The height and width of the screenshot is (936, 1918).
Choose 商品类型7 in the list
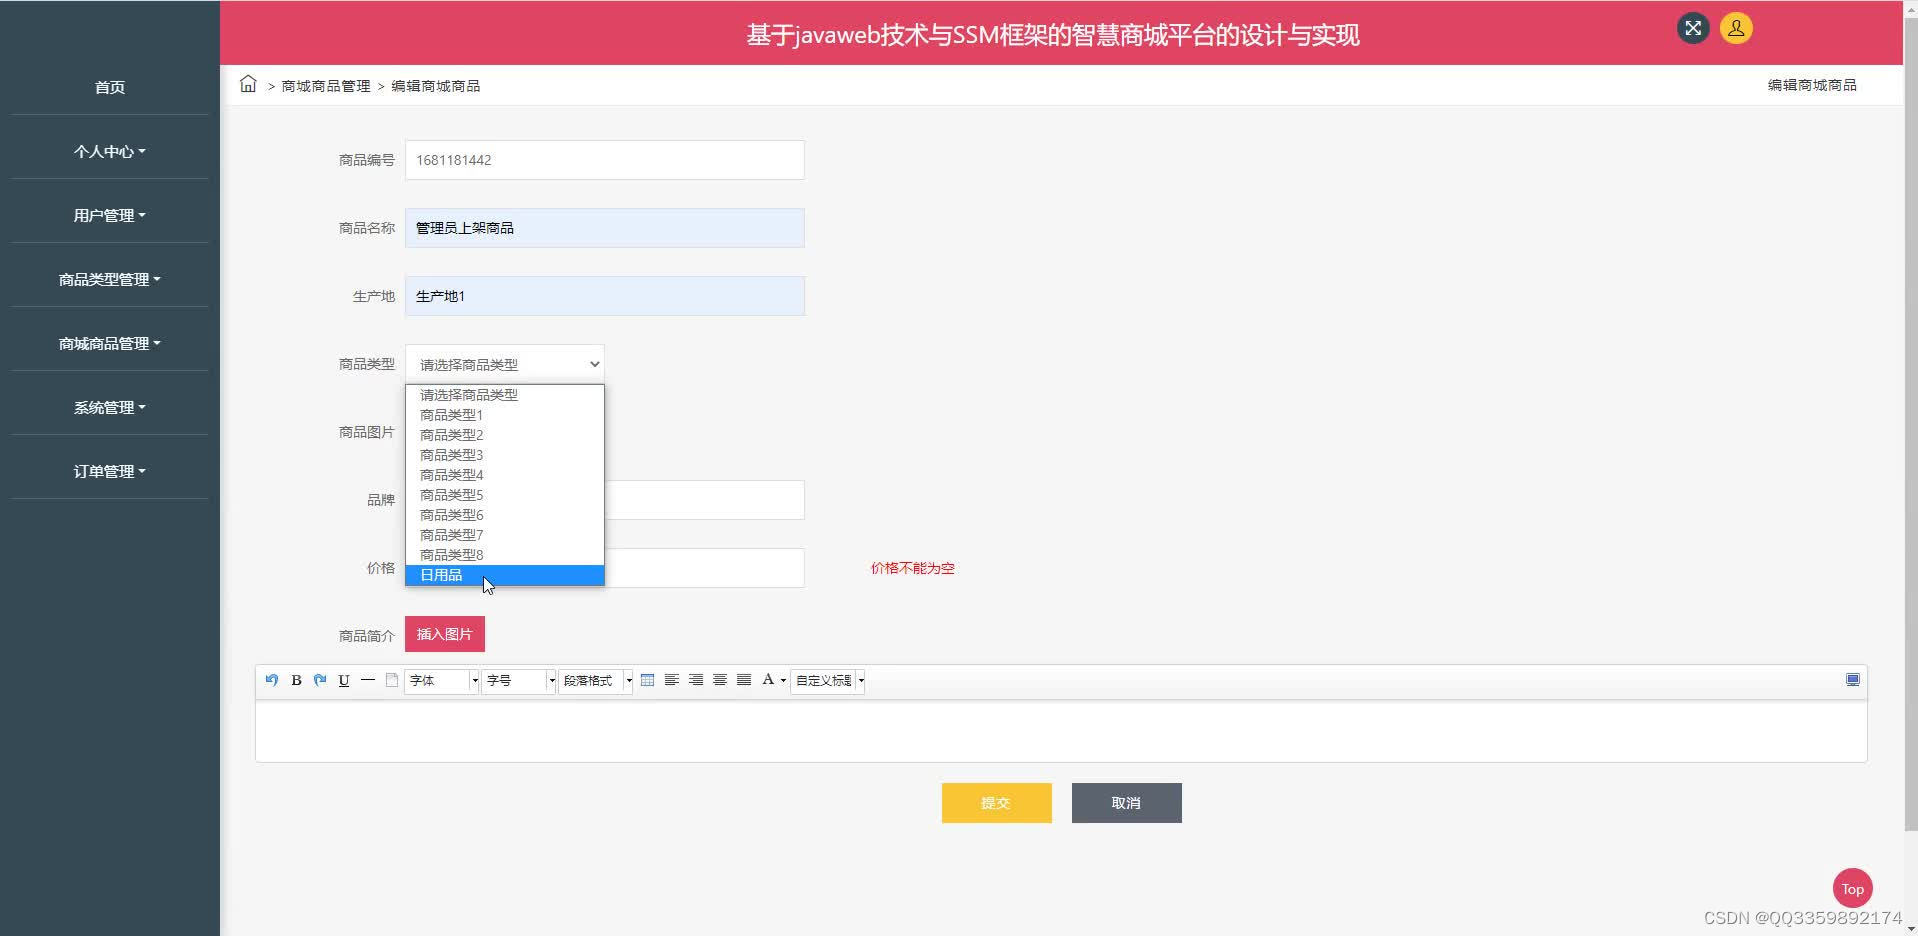coord(505,535)
